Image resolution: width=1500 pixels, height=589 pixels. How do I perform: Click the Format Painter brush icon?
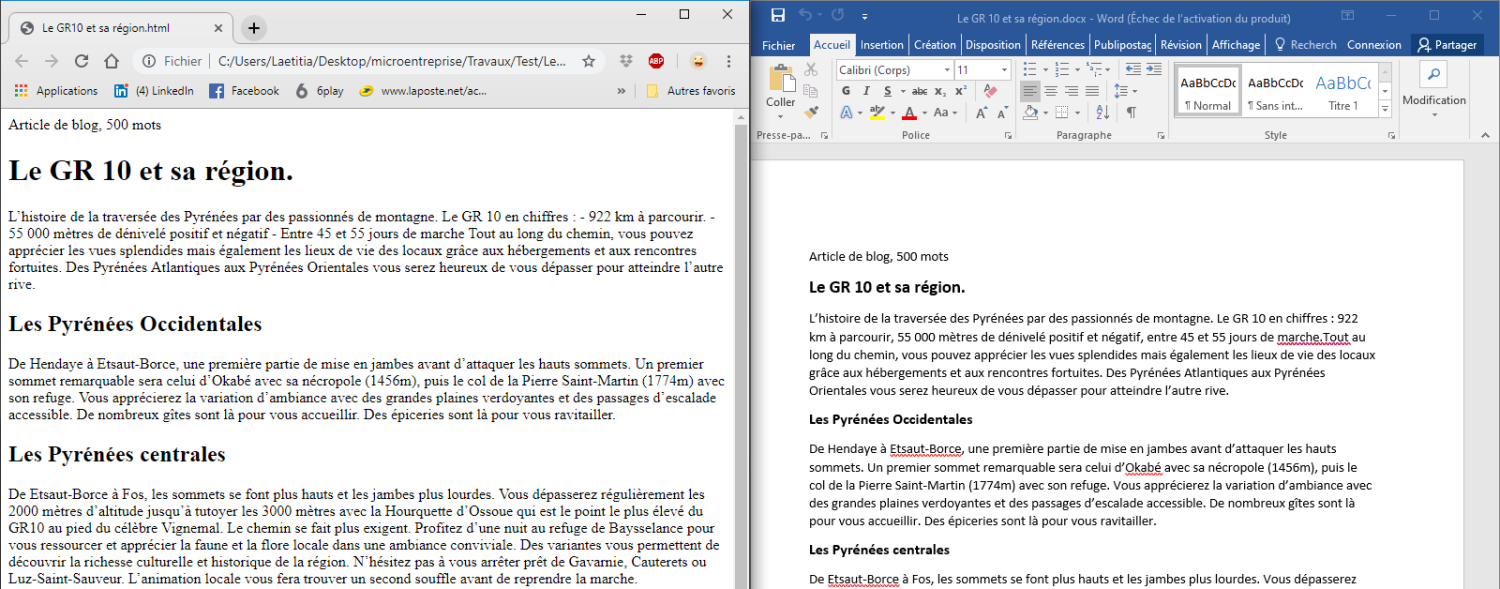point(811,112)
